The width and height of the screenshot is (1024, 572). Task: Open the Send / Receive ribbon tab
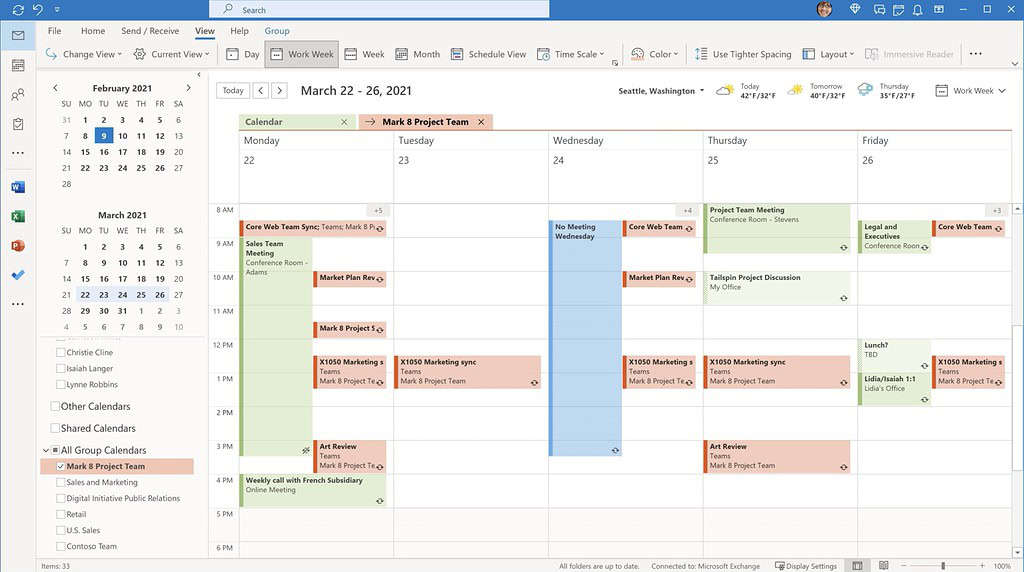point(150,31)
